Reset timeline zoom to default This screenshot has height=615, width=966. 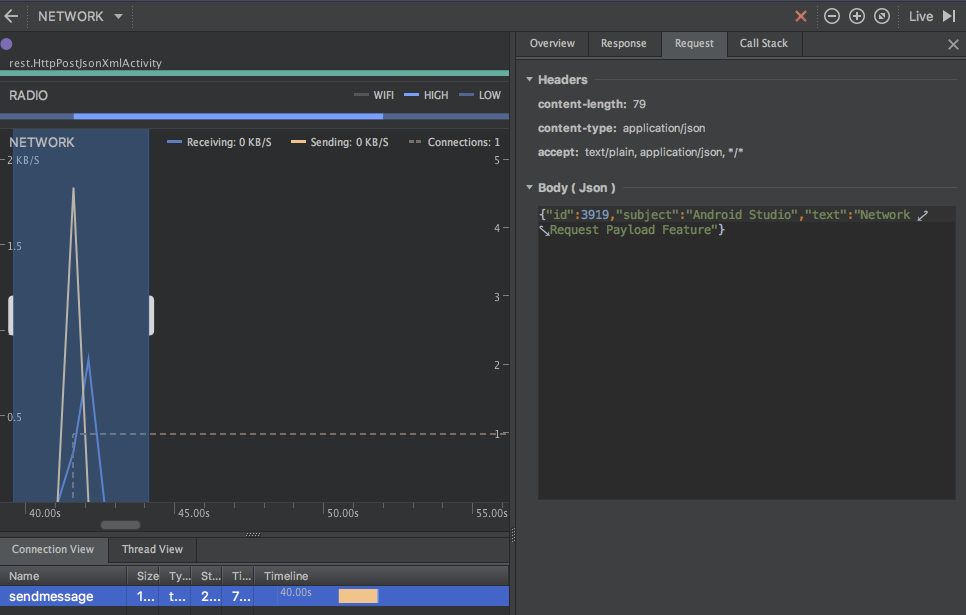coord(881,16)
